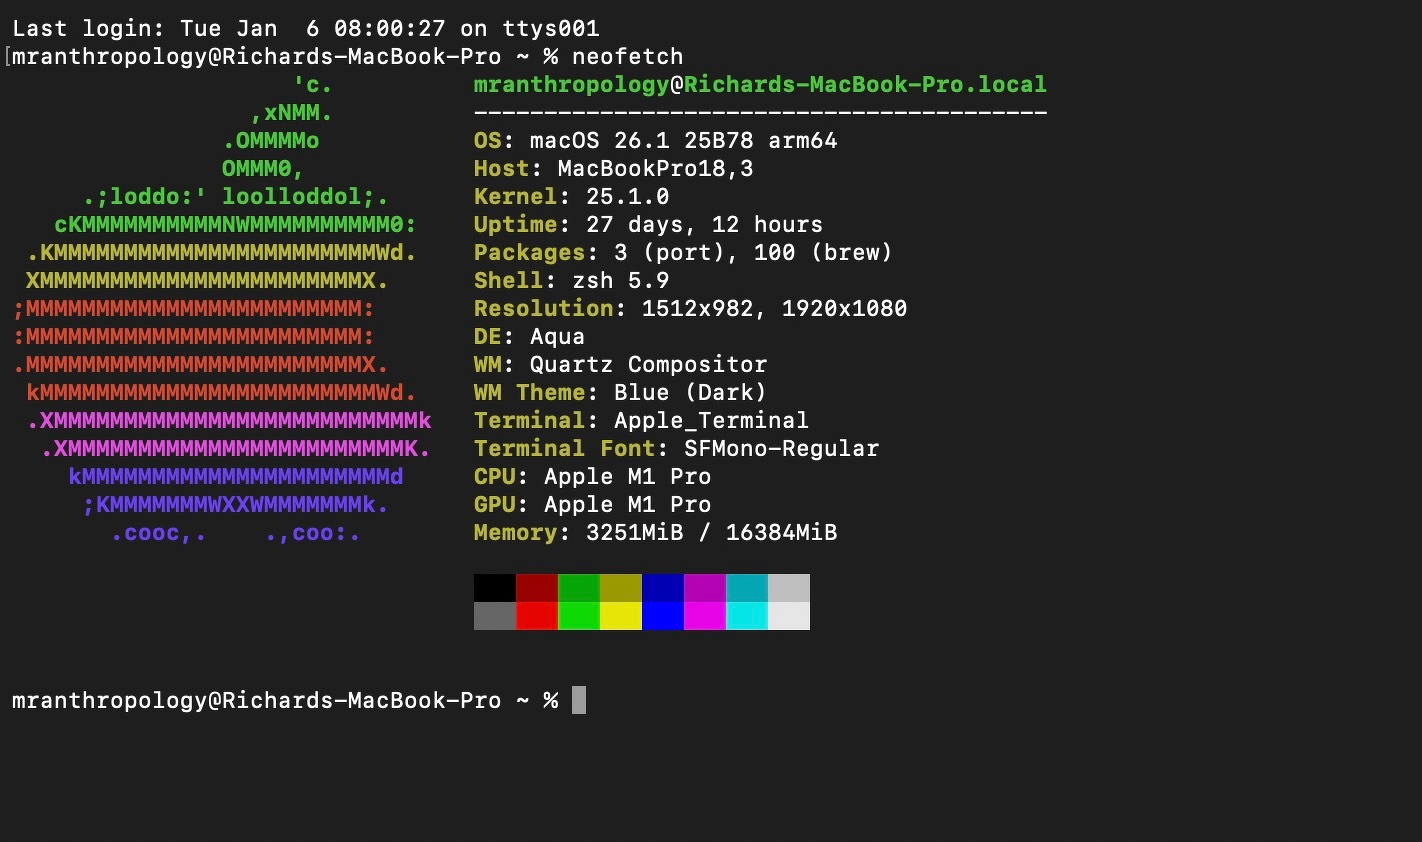Click the Resolution 1512x982 line
1422x842 pixels.
pyautogui.click(x=690, y=309)
